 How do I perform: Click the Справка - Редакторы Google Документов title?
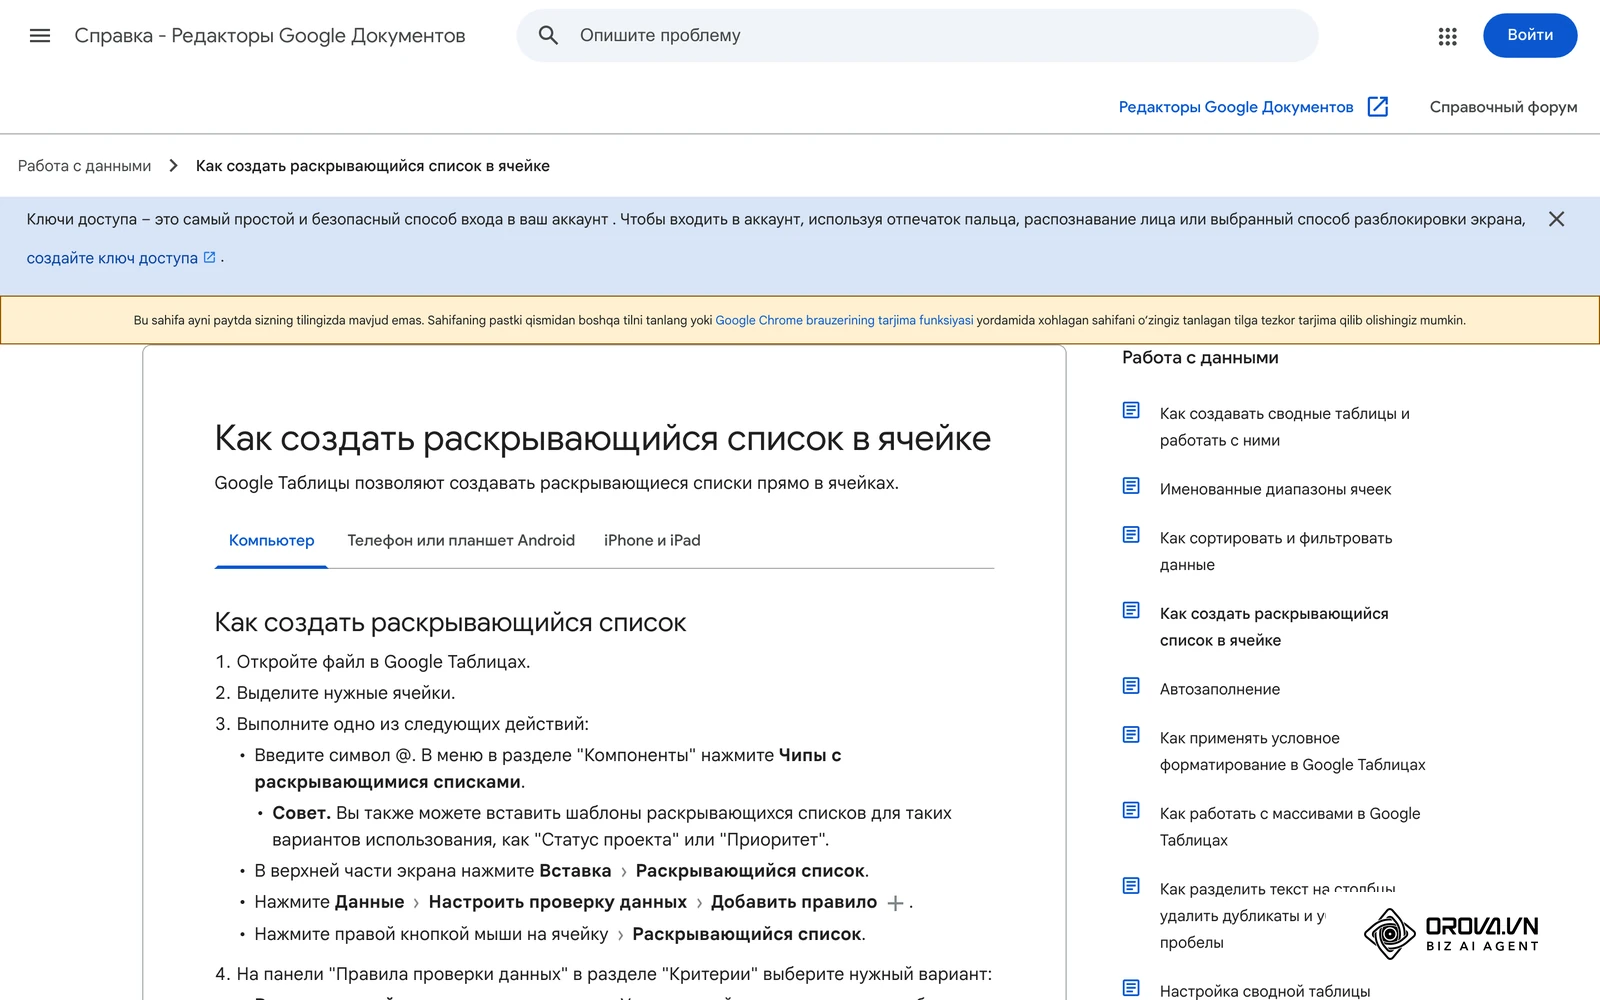(270, 36)
